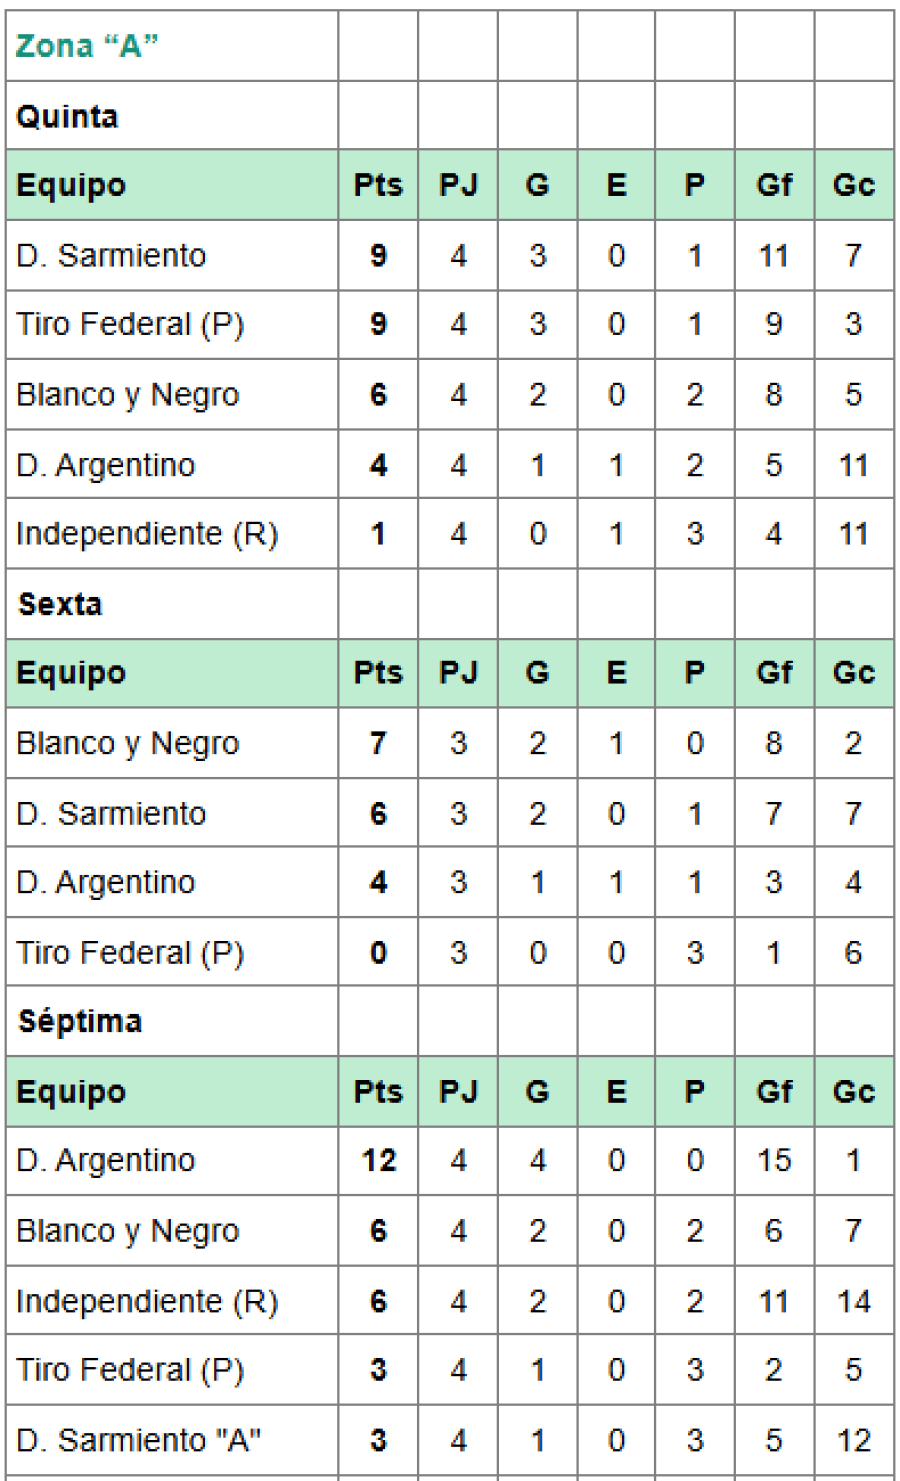Screen dimensions: 900x1481
Task: Select Tiro Federal (P) in the Sexta table
Action: (x=130, y=952)
